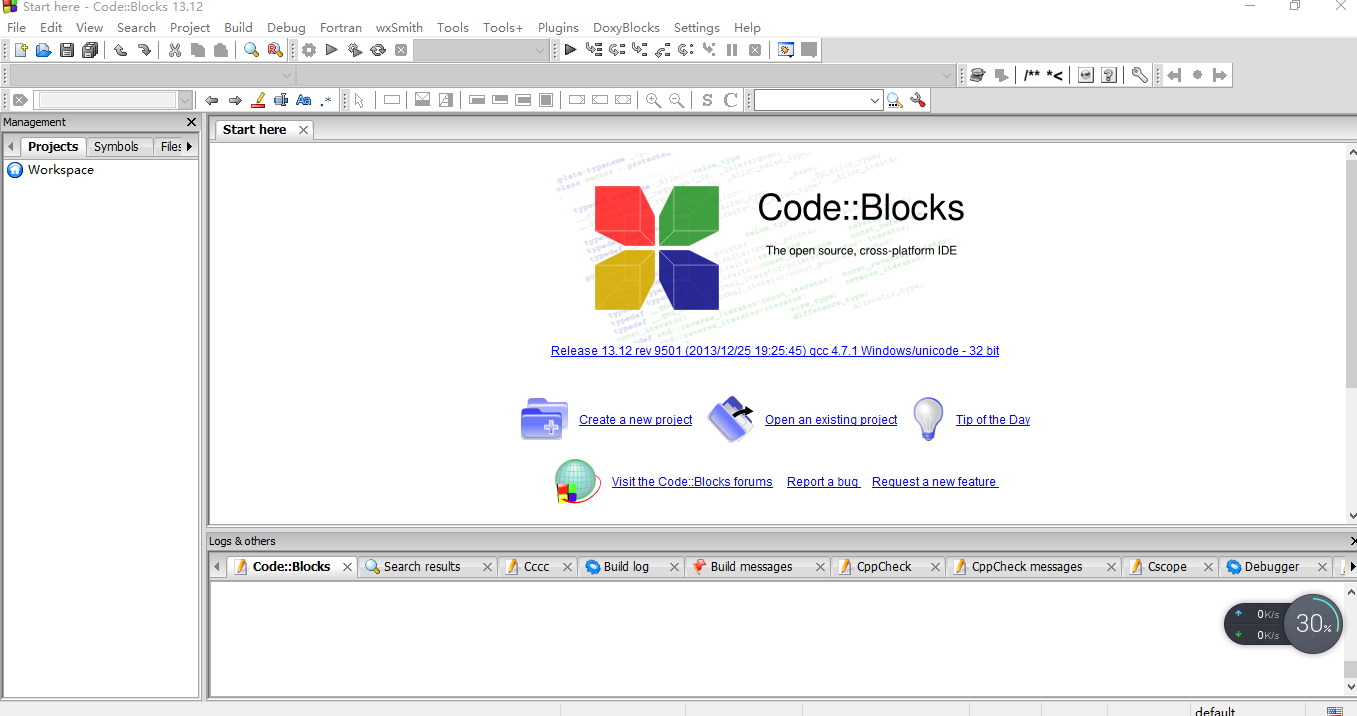Viewport: 1357px width, 716px height.
Task: Click the Cut scissors icon
Action: [175, 50]
